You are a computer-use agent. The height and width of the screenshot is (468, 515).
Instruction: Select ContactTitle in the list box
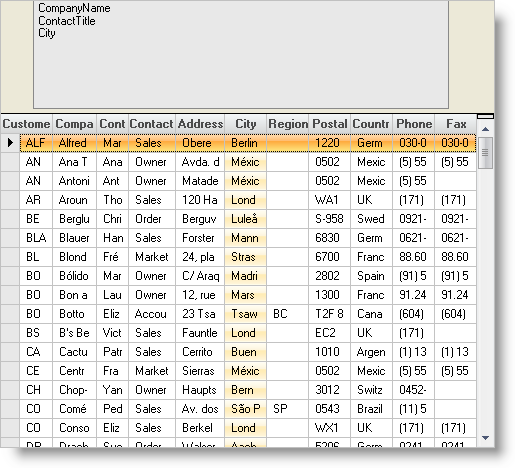coord(67,21)
